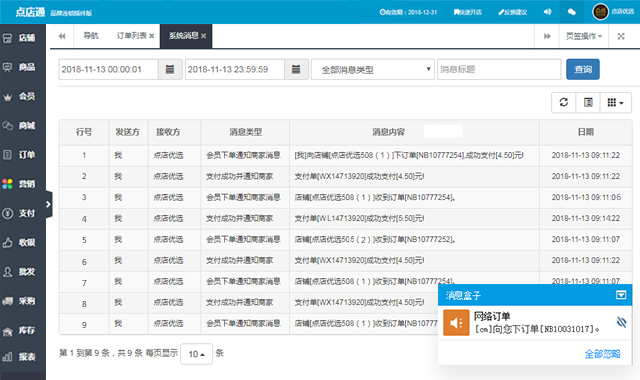Click the end date input field

(x=235, y=69)
